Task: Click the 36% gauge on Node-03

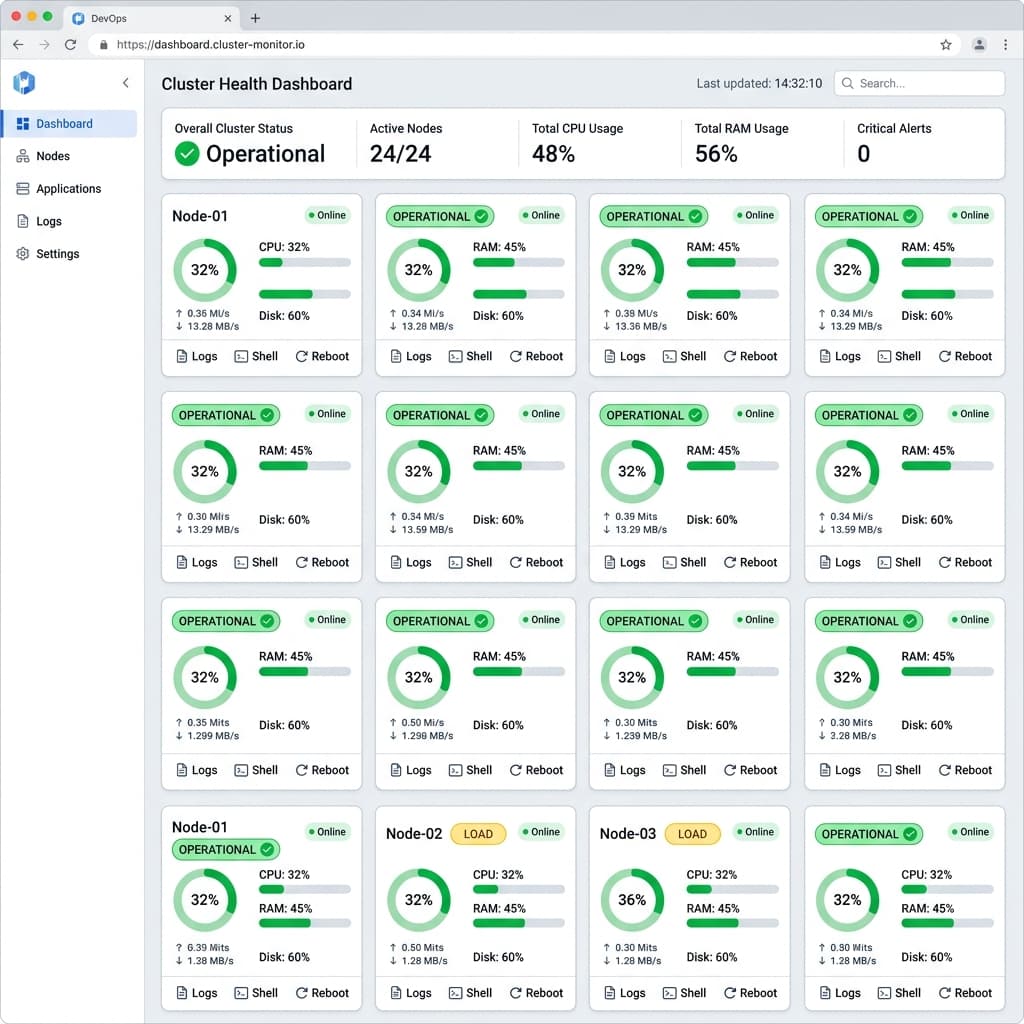Action: pyautogui.click(x=632, y=900)
